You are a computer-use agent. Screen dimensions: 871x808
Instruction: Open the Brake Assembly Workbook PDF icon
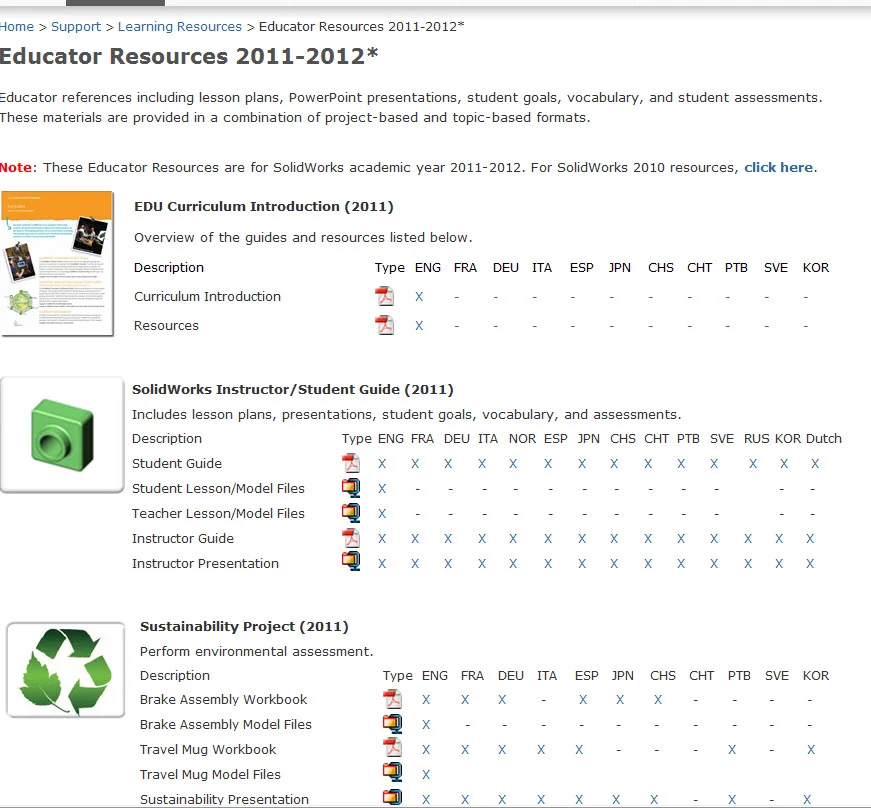[x=392, y=699]
